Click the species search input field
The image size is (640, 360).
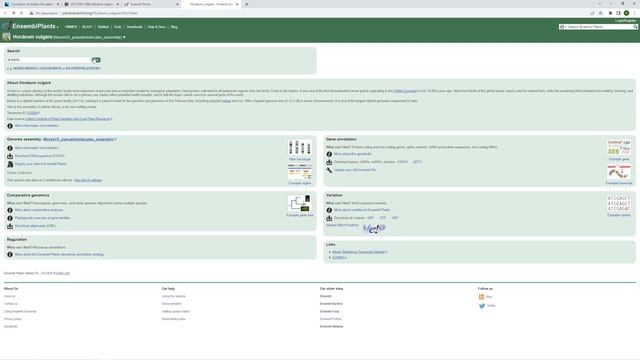coord(48,60)
